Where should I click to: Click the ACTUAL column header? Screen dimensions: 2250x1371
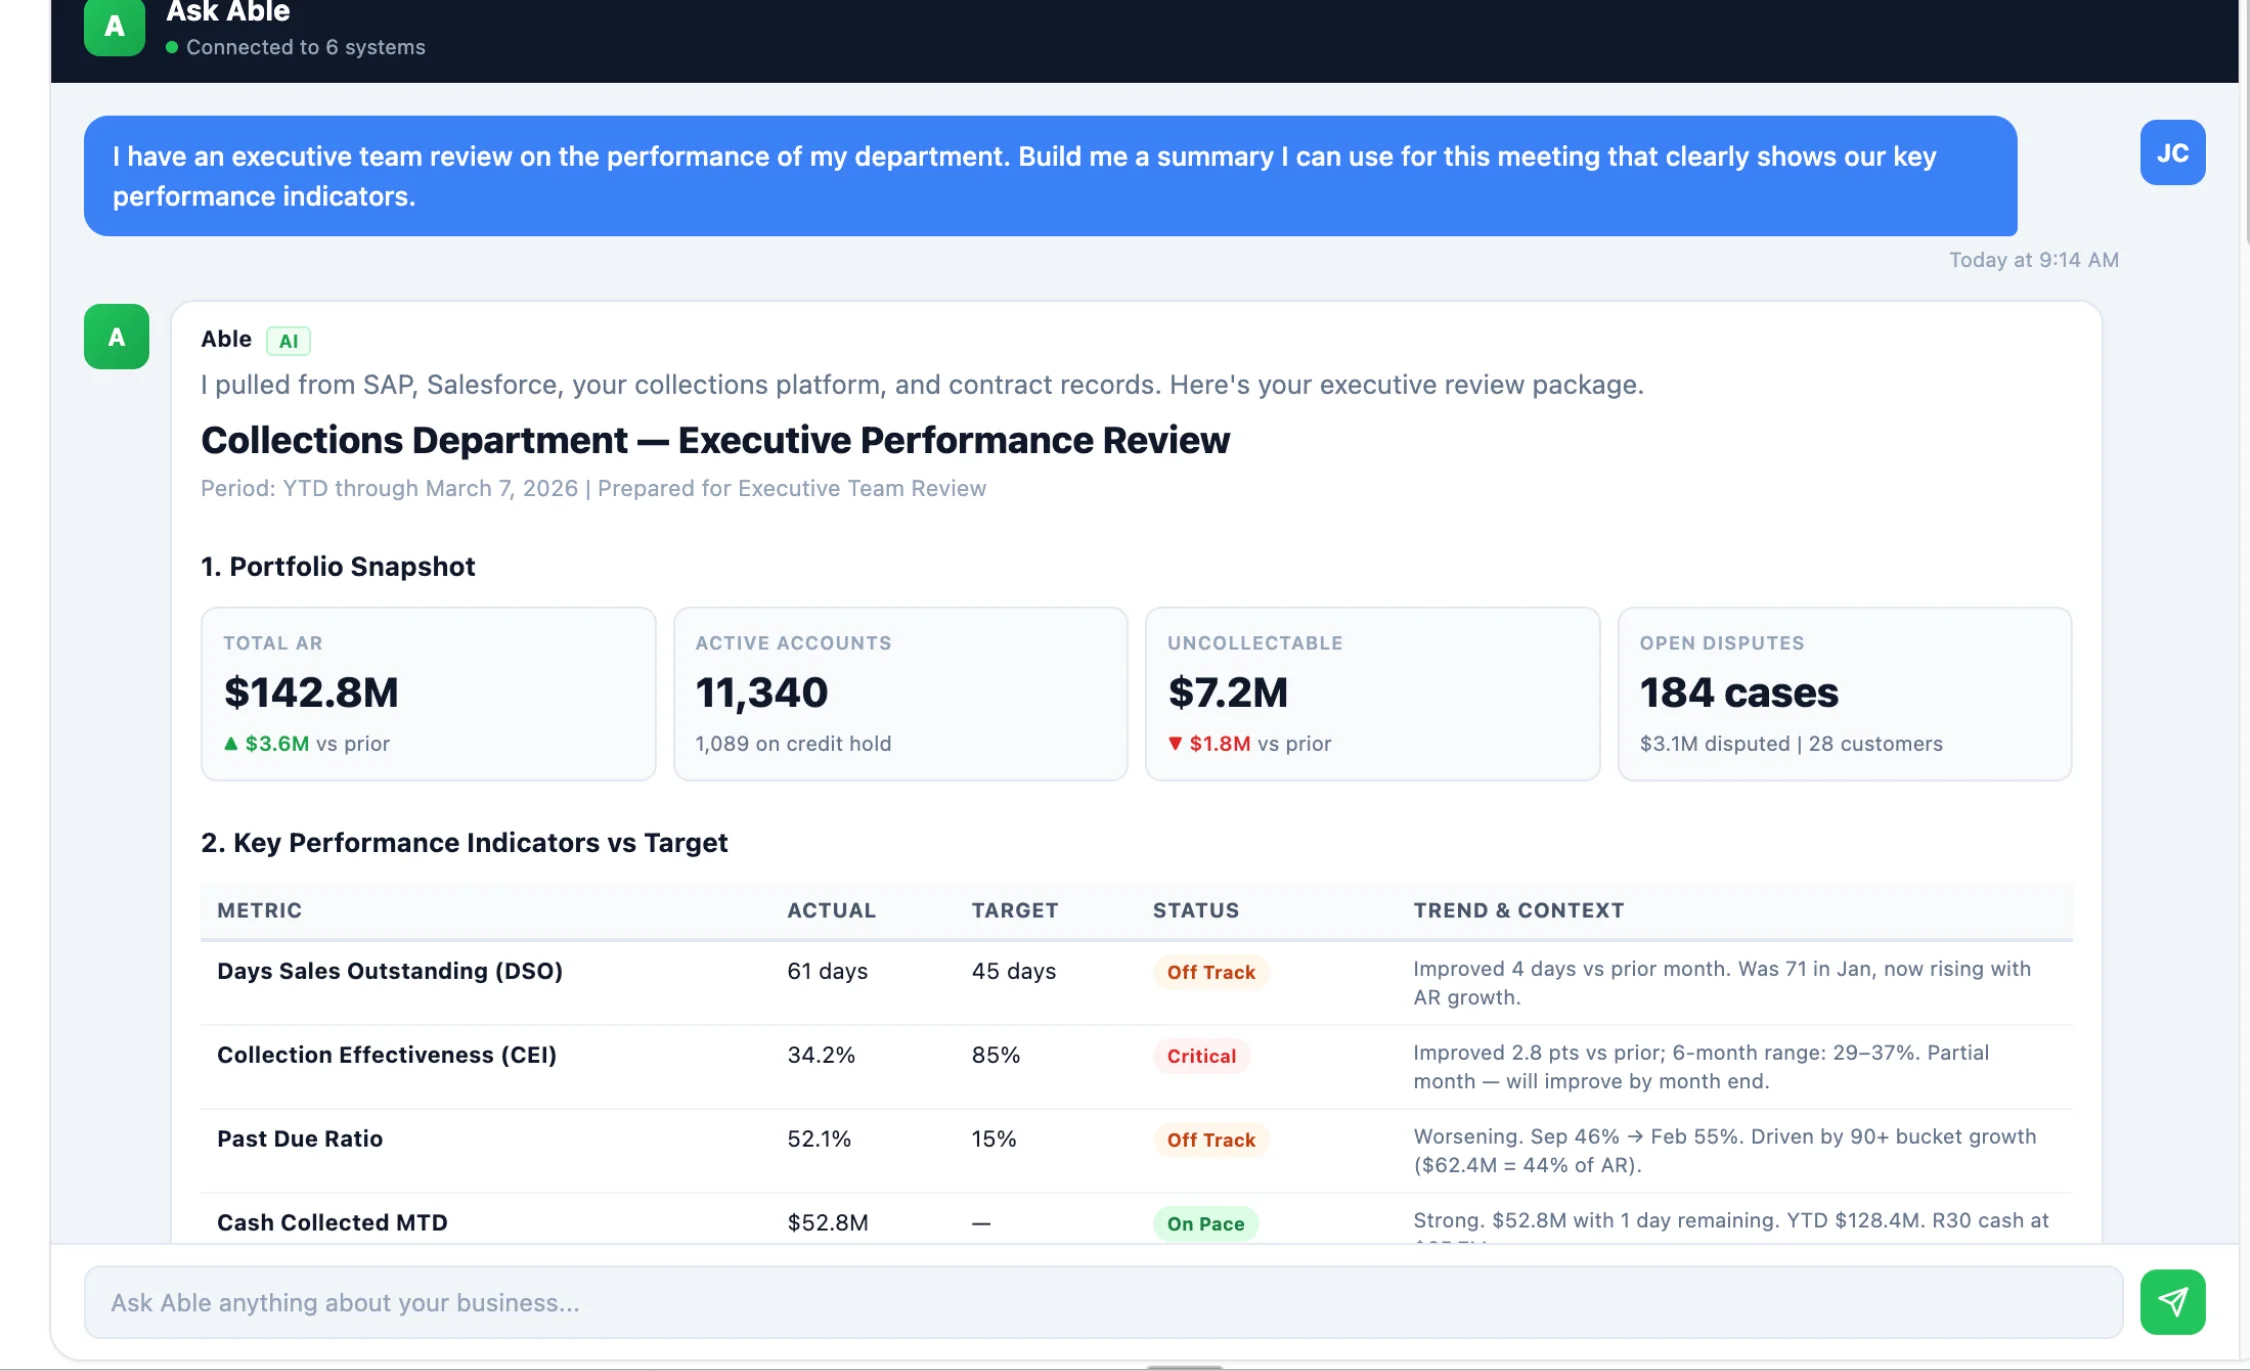[x=831, y=910]
